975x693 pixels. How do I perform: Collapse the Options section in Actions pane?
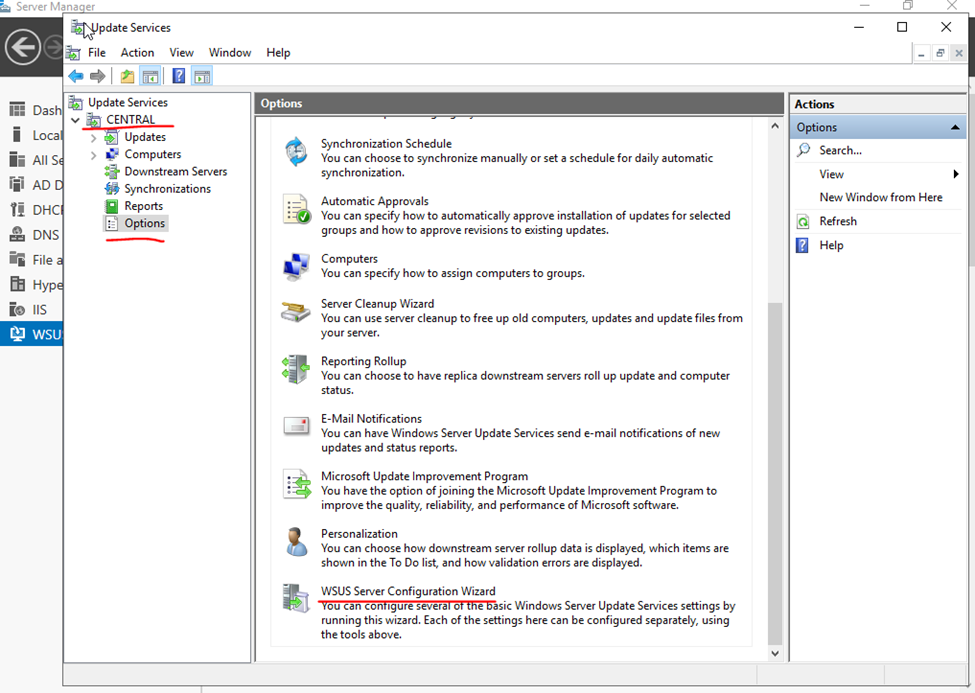[953, 127]
